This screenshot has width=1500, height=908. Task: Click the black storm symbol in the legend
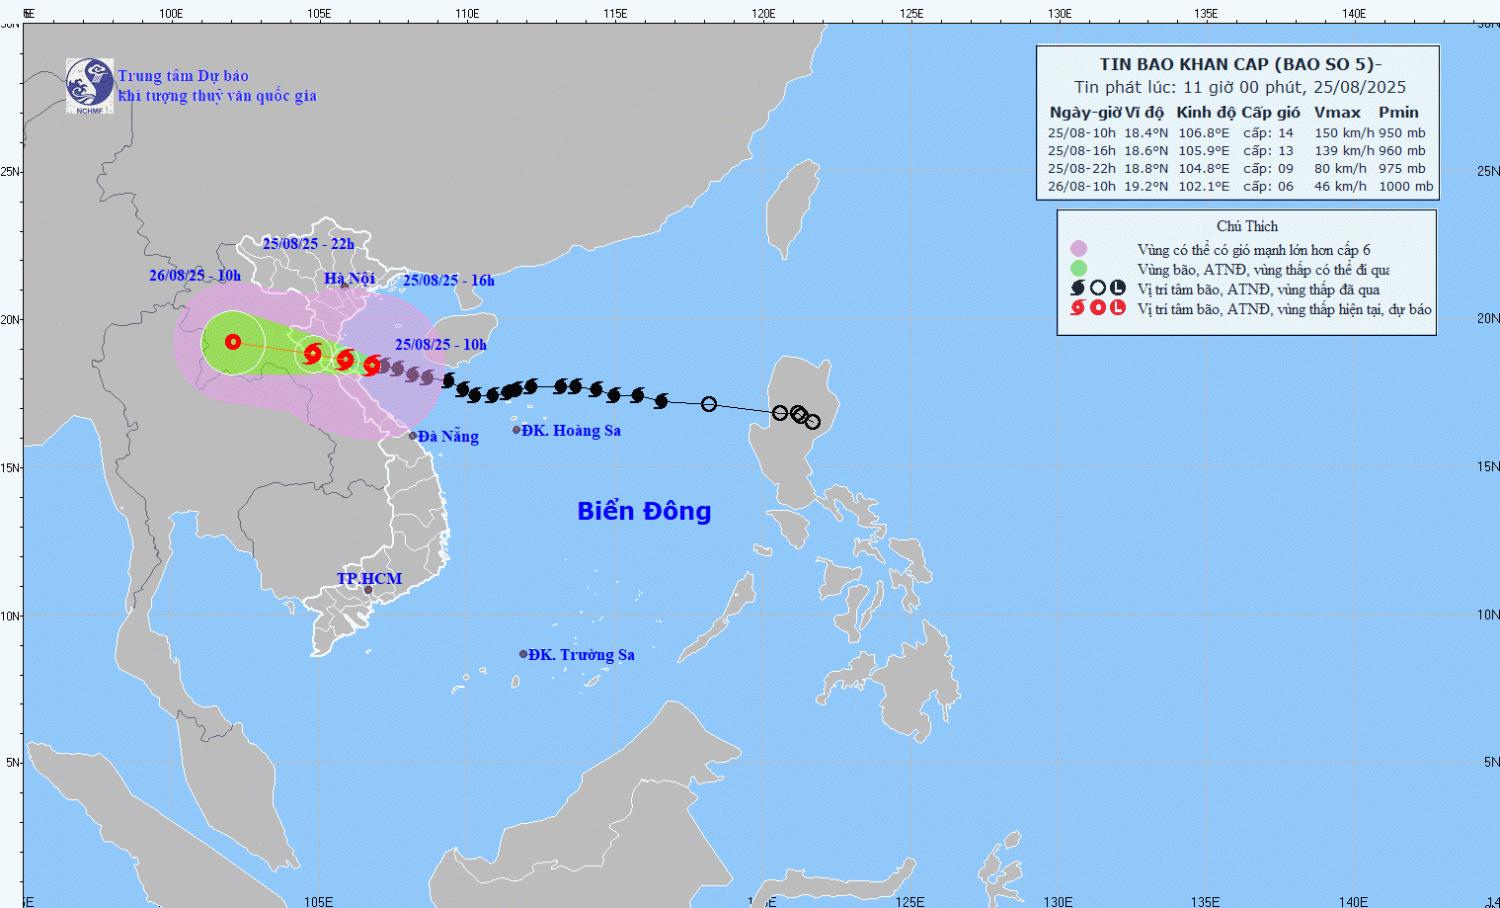[1077, 288]
